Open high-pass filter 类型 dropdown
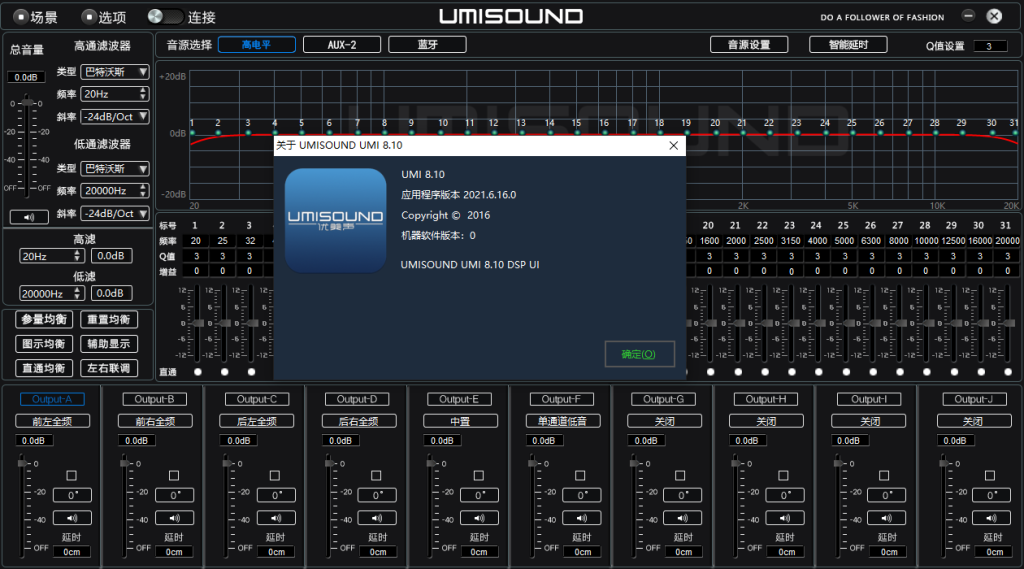 point(115,72)
